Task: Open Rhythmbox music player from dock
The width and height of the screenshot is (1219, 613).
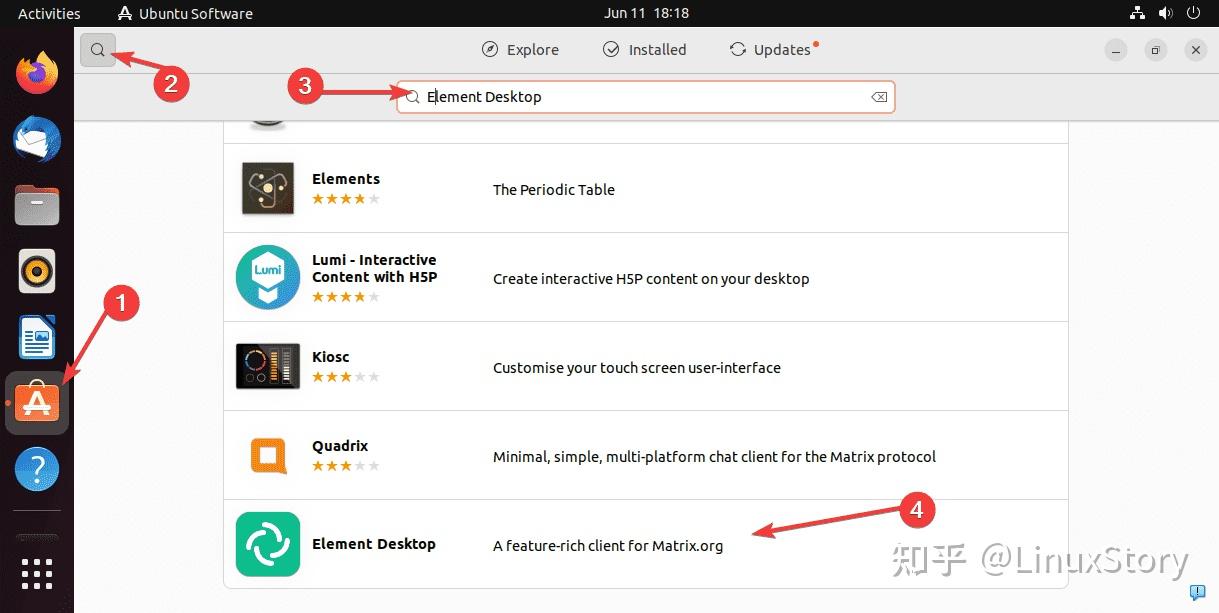Action: pyautogui.click(x=37, y=271)
